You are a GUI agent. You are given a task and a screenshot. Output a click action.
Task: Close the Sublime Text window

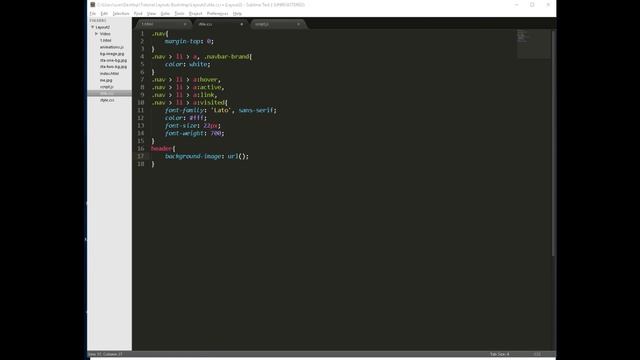click(x=548, y=4)
